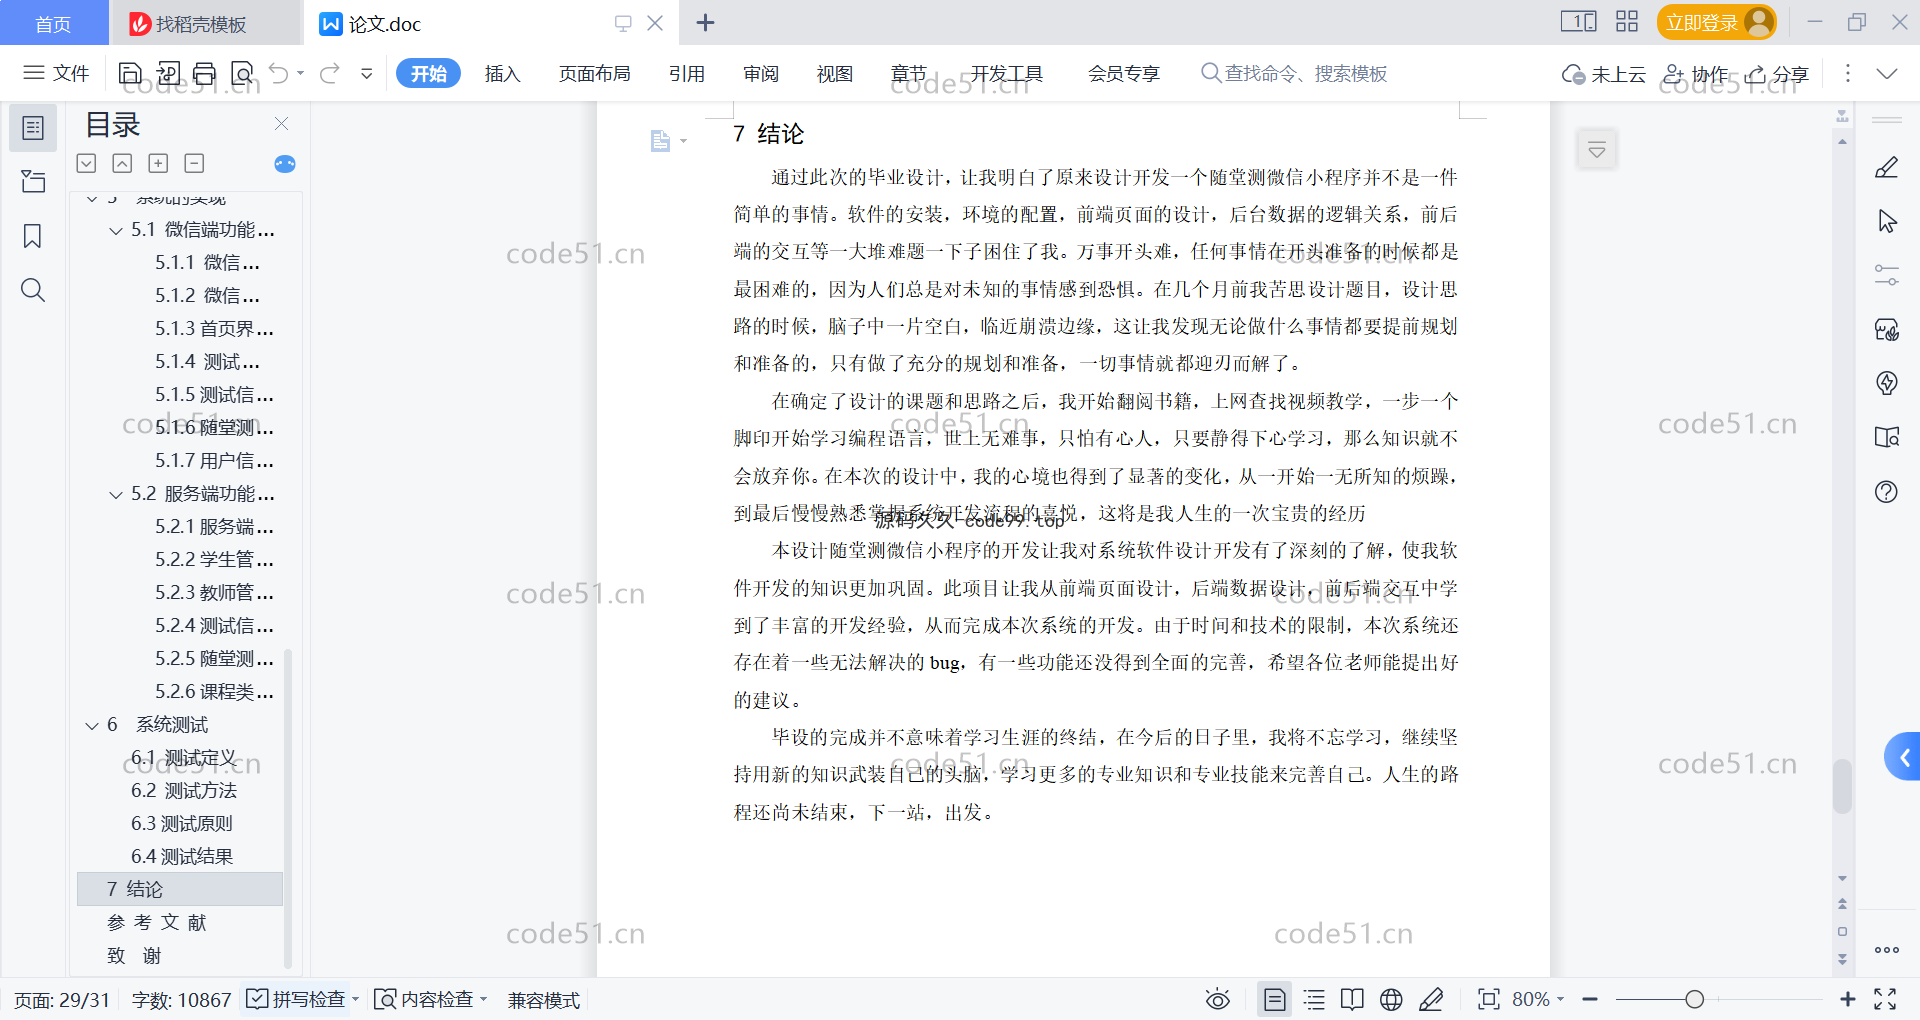Image resolution: width=1920 pixels, height=1020 pixels.
Task: Open the find sidebar magnifier icon
Action: (33, 290)
